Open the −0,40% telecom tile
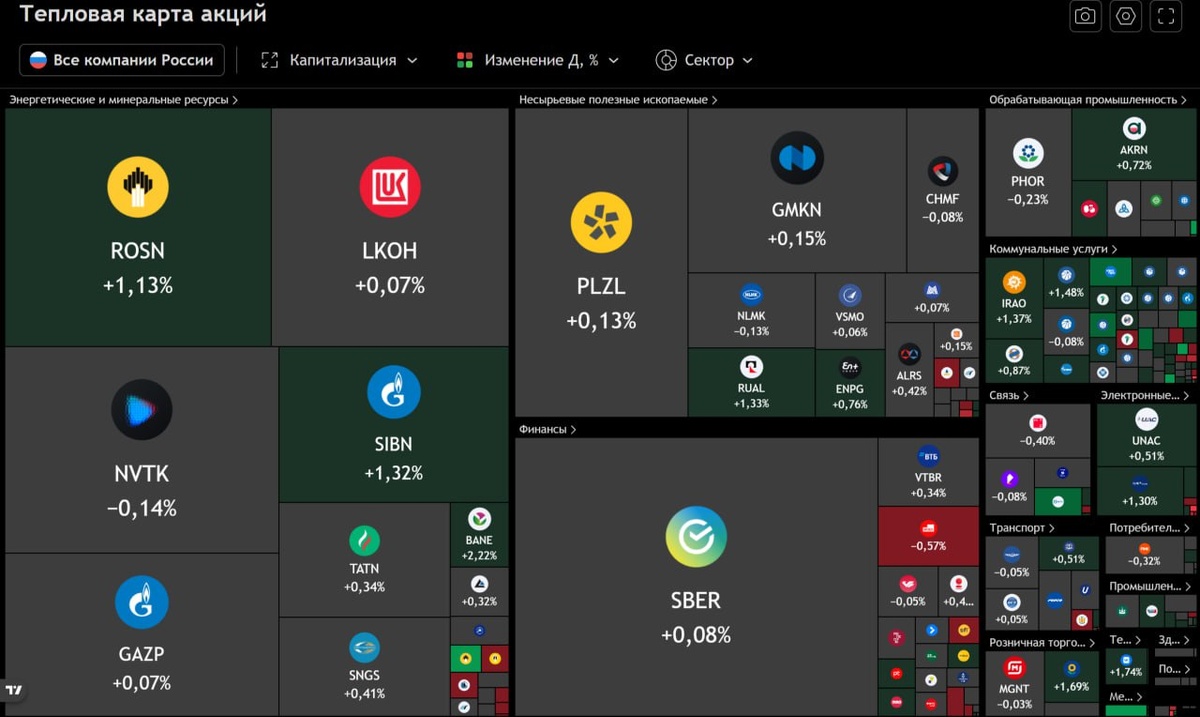 pos(1037,430)
